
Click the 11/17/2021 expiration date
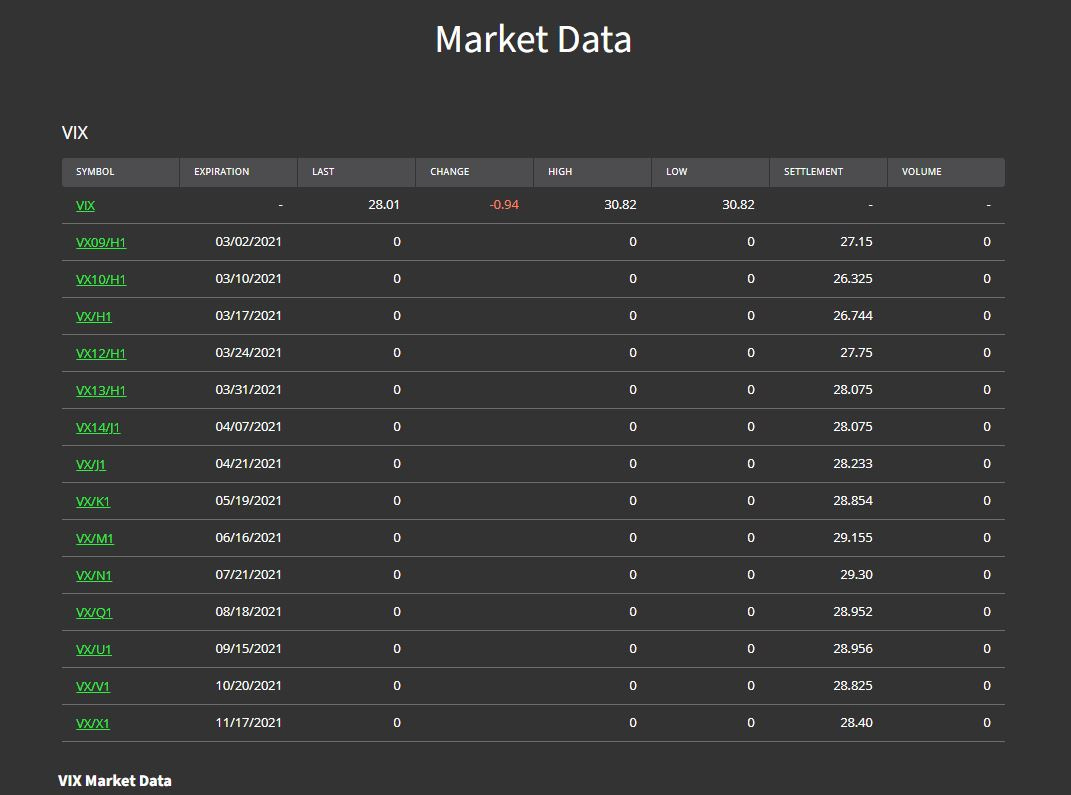click(x=249, y=722)
